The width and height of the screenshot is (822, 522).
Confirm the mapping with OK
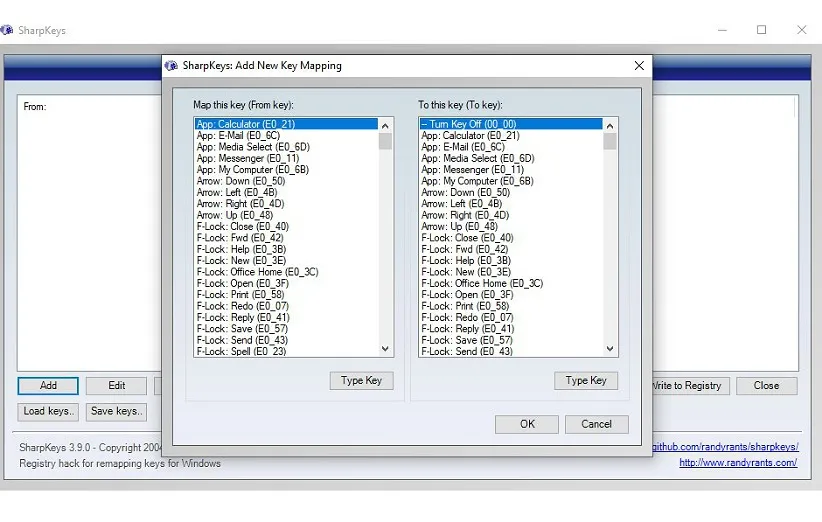coord(527,424)
